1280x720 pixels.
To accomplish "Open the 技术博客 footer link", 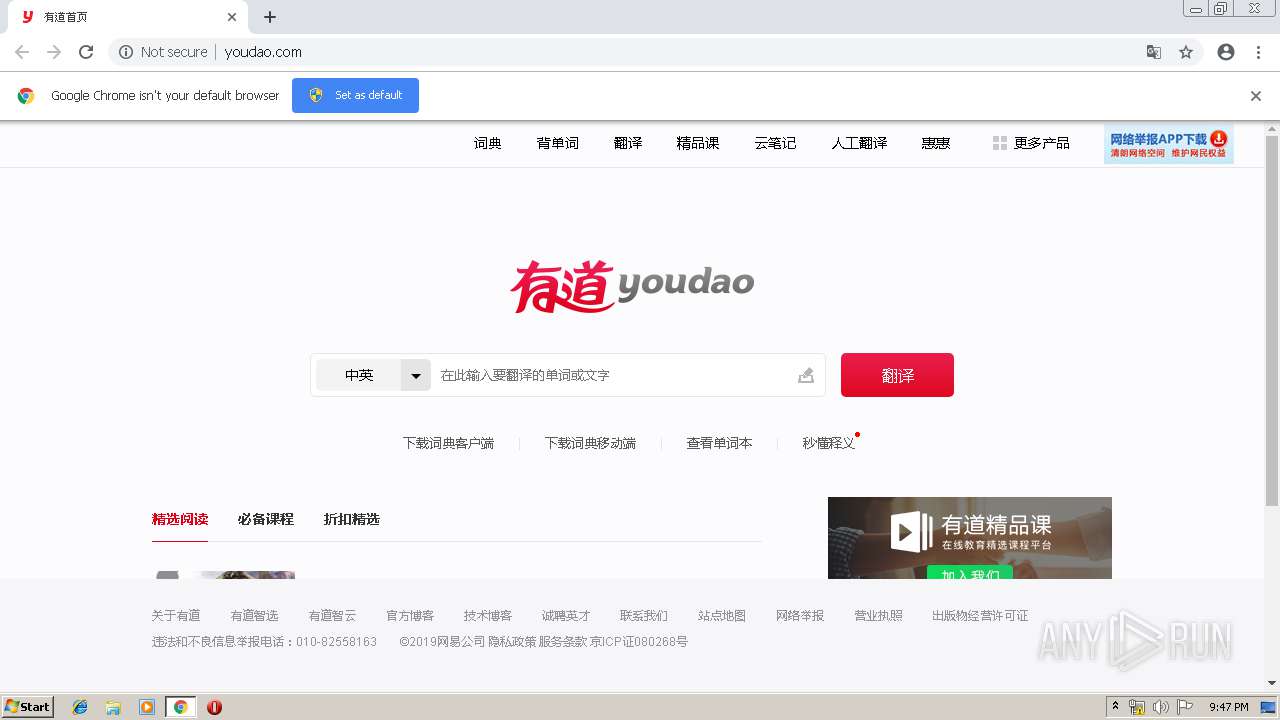I will click(488, 616).
